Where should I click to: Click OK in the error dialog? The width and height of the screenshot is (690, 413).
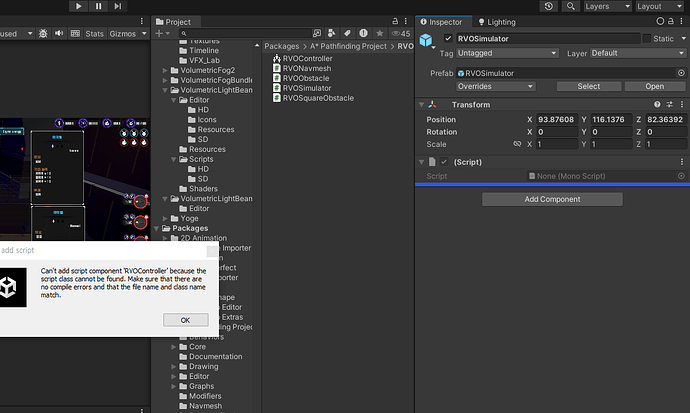pyautogui.click(x=185, y=320)
